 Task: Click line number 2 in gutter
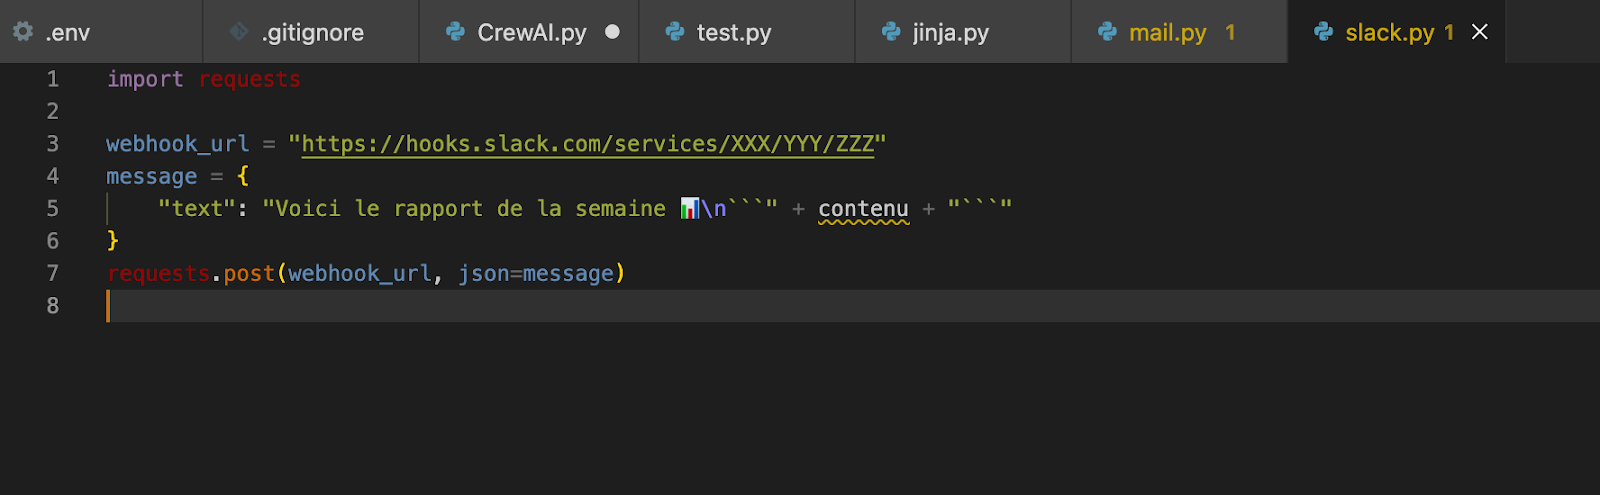pyautogui.click(x=53, y=111)
